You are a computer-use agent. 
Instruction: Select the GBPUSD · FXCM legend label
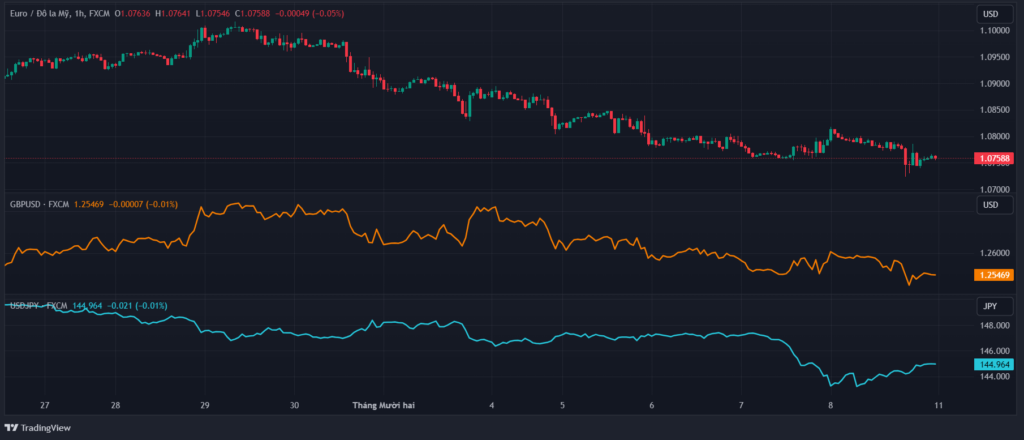(42, 204)
